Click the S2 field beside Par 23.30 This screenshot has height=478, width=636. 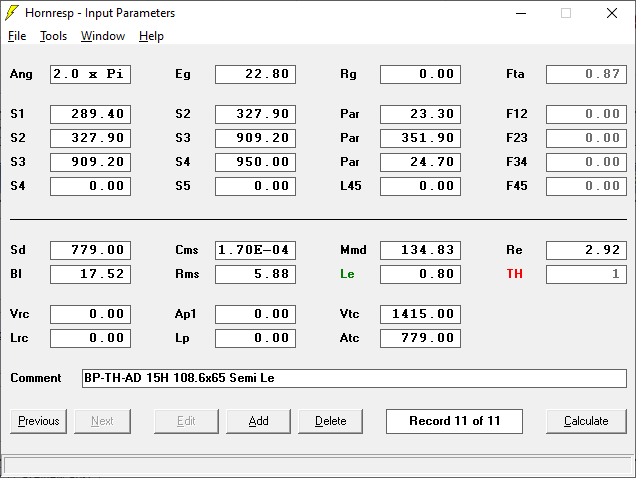(256, 114)
